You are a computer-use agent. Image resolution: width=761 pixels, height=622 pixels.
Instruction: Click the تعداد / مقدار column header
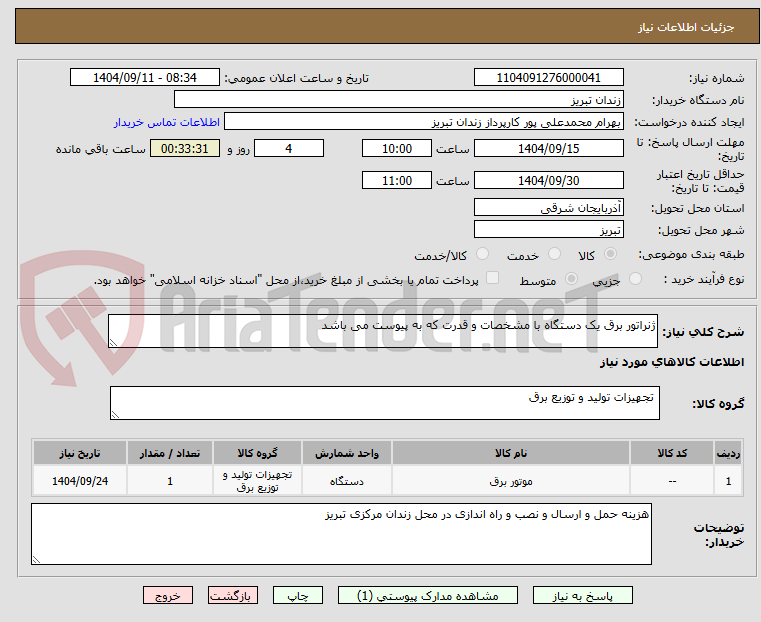coord(170,453)
